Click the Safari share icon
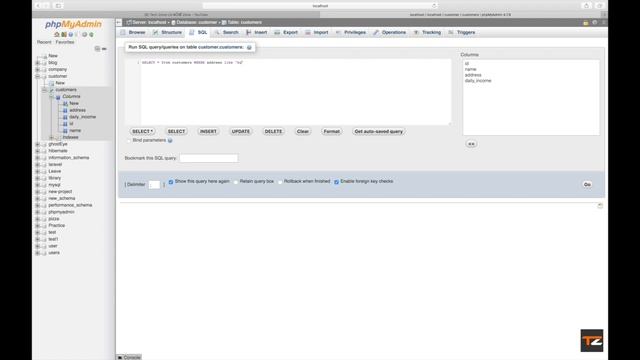 587,6
